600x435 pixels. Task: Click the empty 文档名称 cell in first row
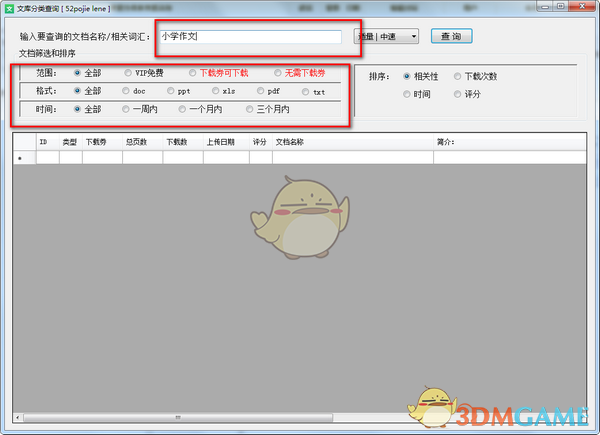(353, 158)
